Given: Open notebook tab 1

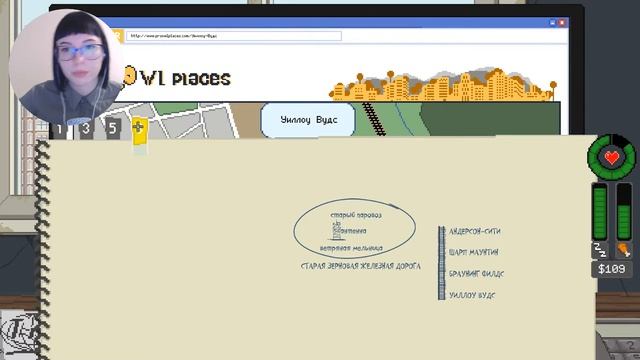Looking at the screenshot, I should [x=60, y=130].
